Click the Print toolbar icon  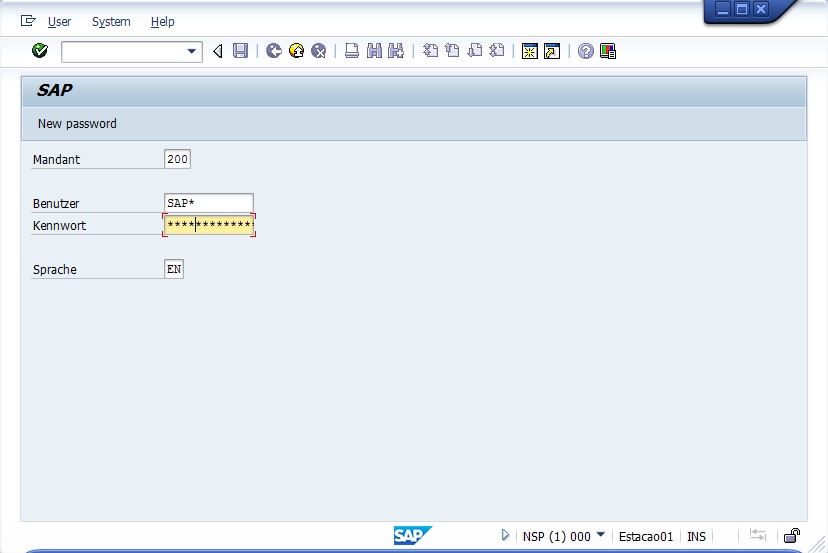coord(352,51)
